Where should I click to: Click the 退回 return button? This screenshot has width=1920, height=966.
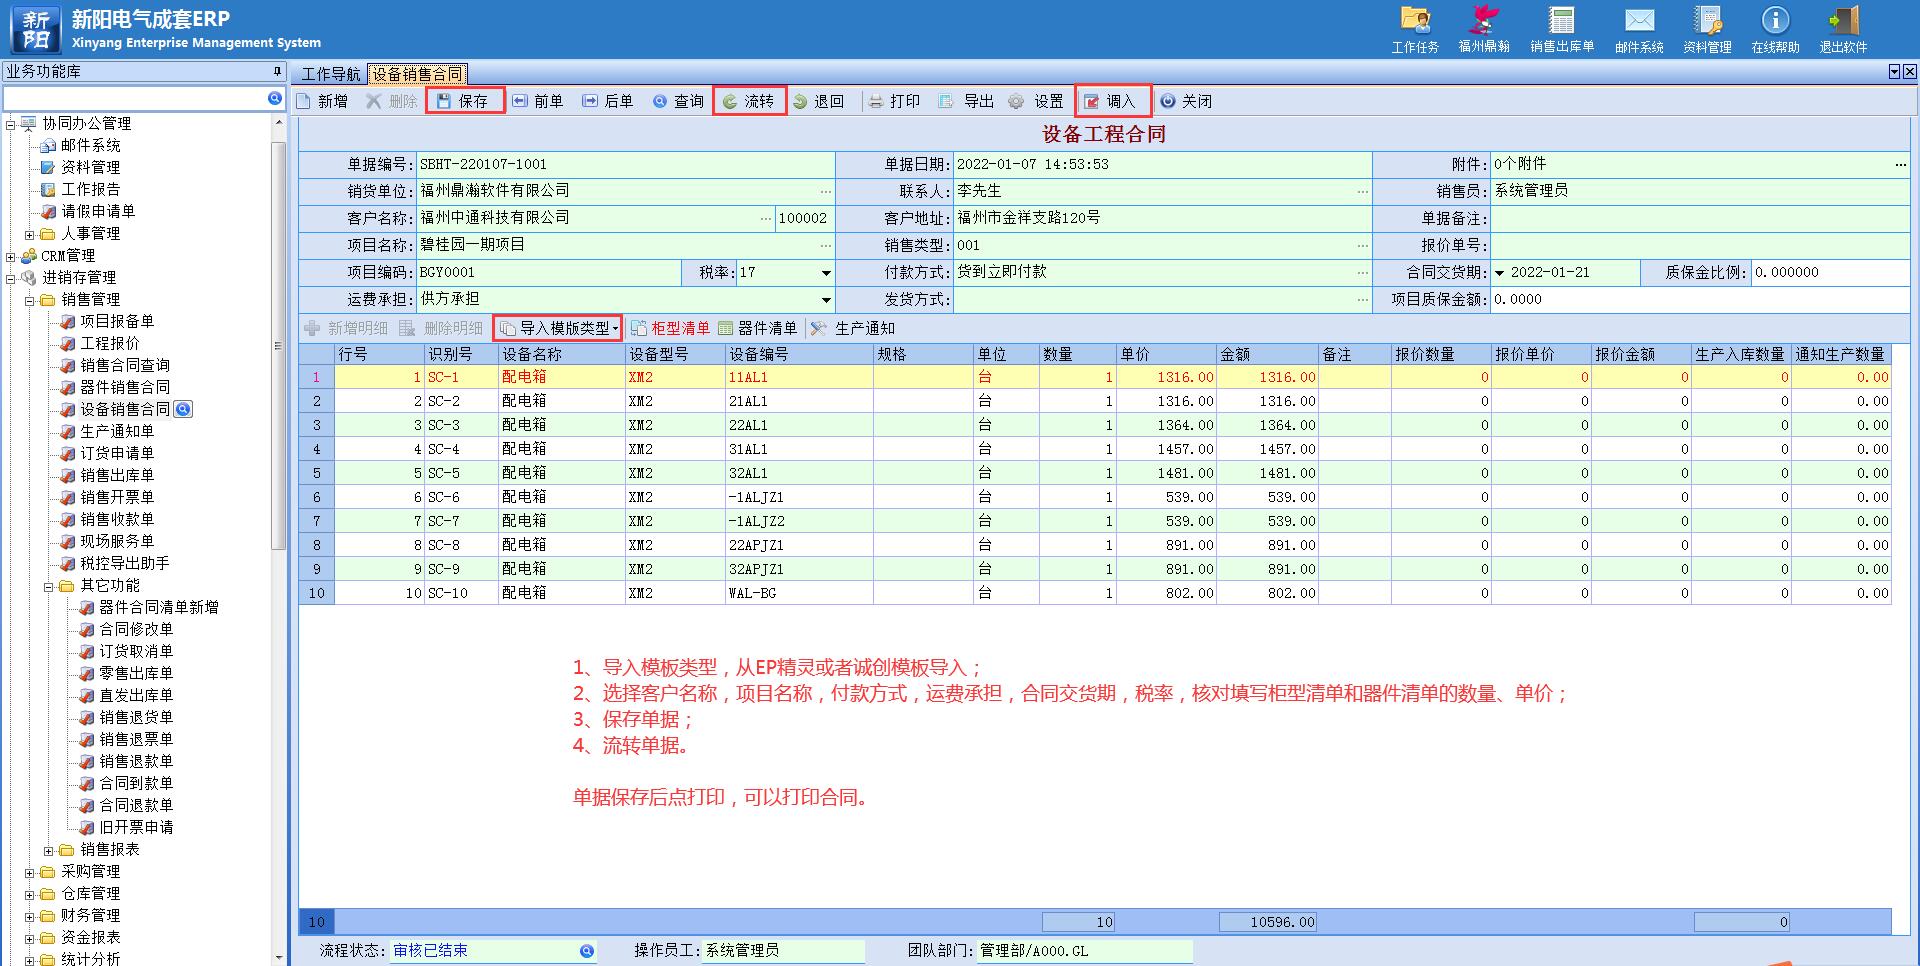819,101
